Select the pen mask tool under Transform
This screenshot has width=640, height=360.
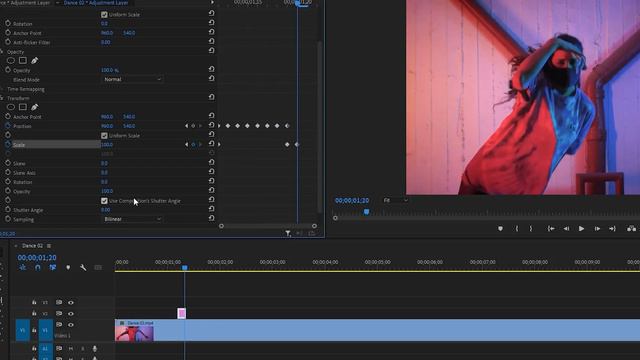(35, 107)
